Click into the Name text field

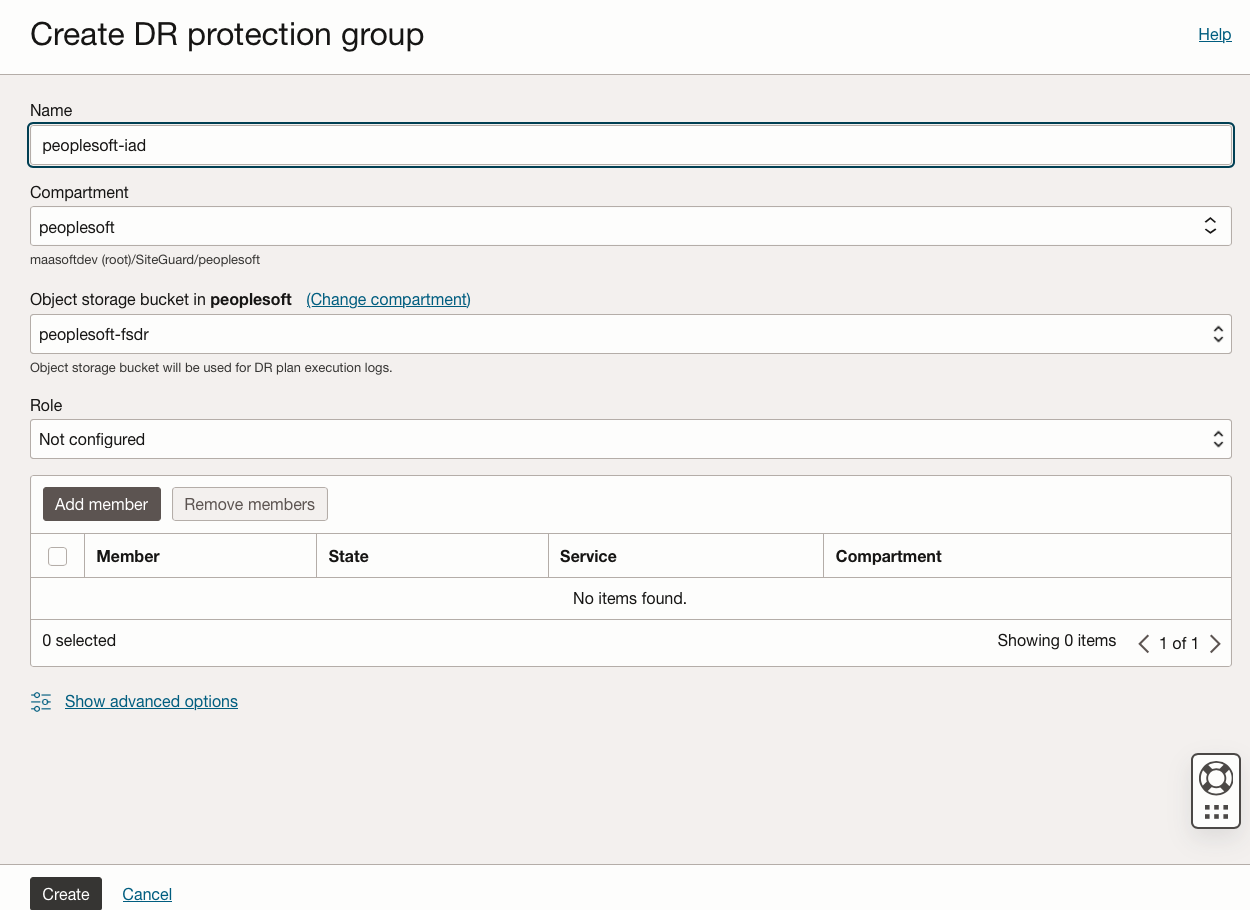630,145
